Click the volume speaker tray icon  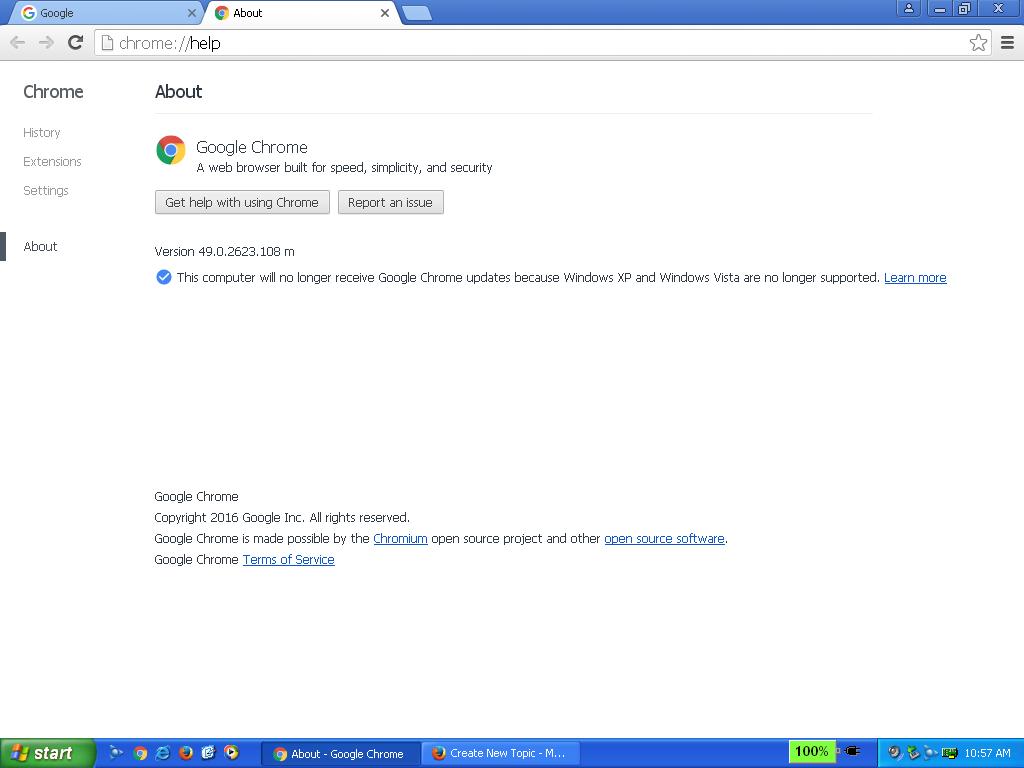click(895, 753)
